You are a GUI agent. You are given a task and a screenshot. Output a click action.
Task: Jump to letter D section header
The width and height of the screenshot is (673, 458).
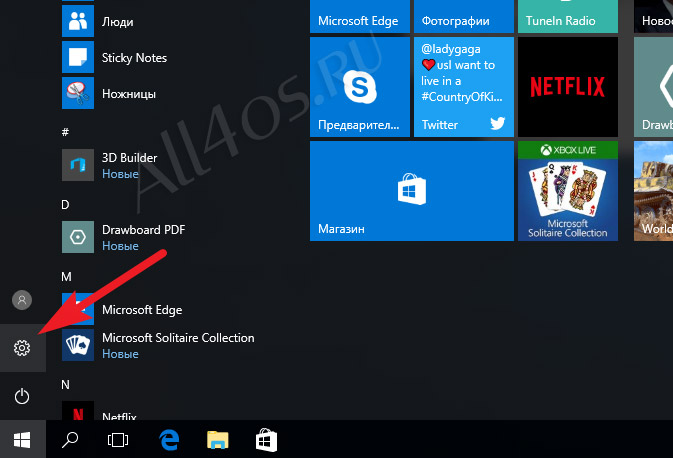[65, 204]
